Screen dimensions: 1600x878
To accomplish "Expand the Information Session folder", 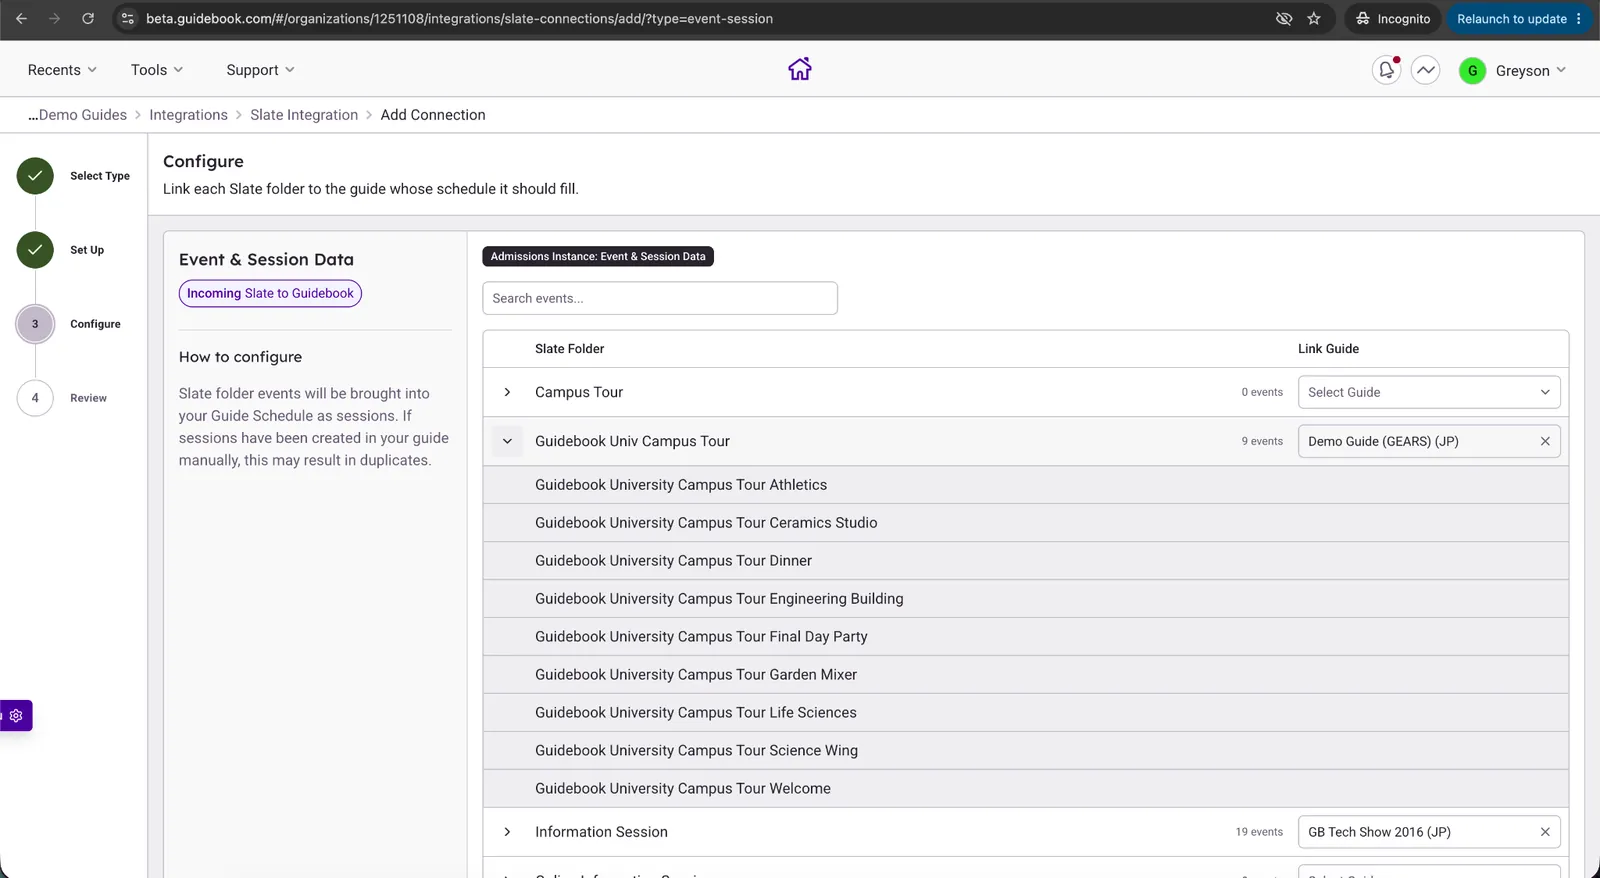I will tap(507, 832).
